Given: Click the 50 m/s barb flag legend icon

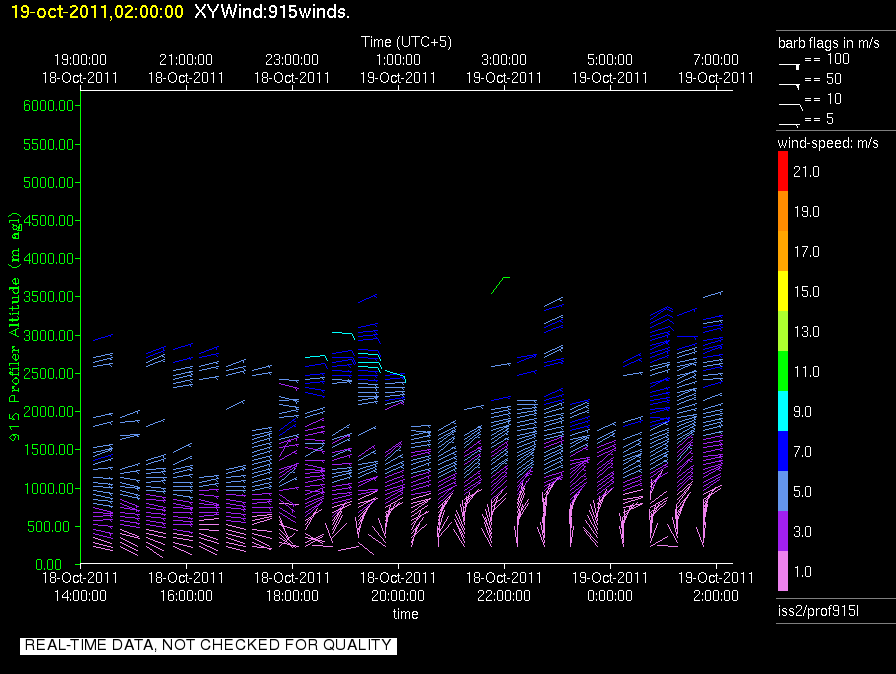Looking at the screenshot, I should 790,85.
